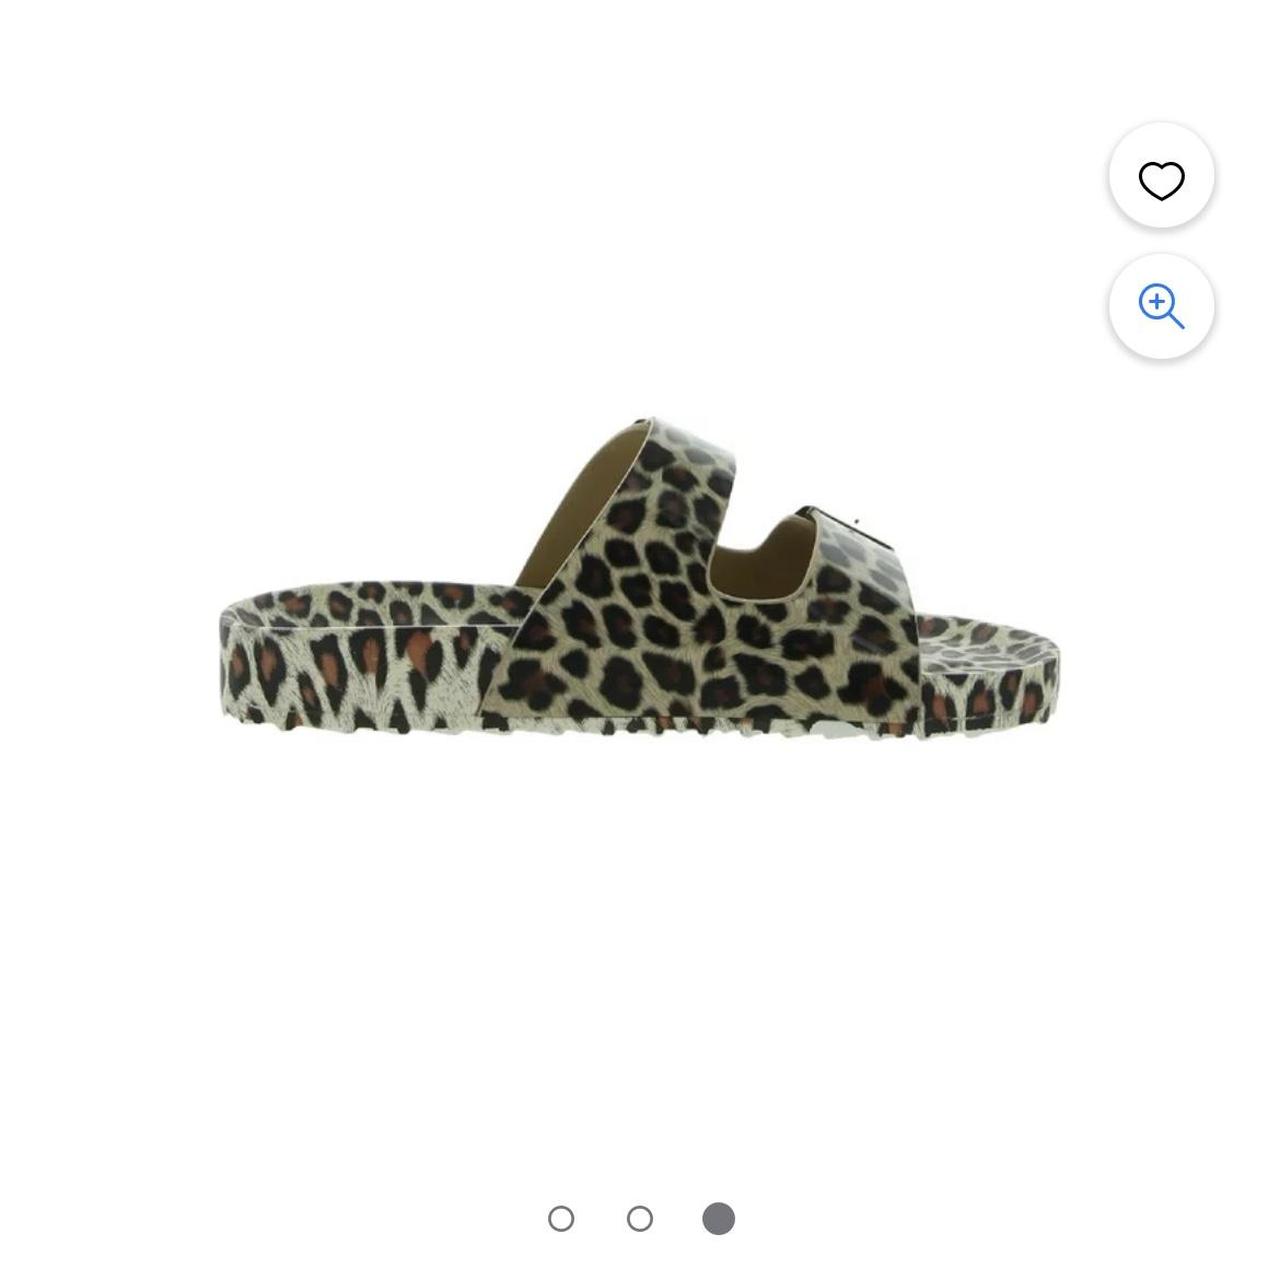Select the first carousel dot

coord(561,1219)
